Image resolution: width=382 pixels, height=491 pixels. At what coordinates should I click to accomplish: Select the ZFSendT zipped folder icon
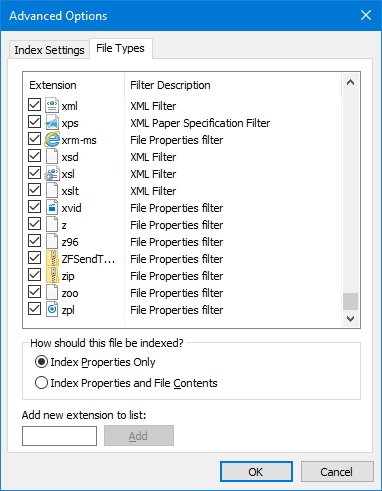click(52, 258)
